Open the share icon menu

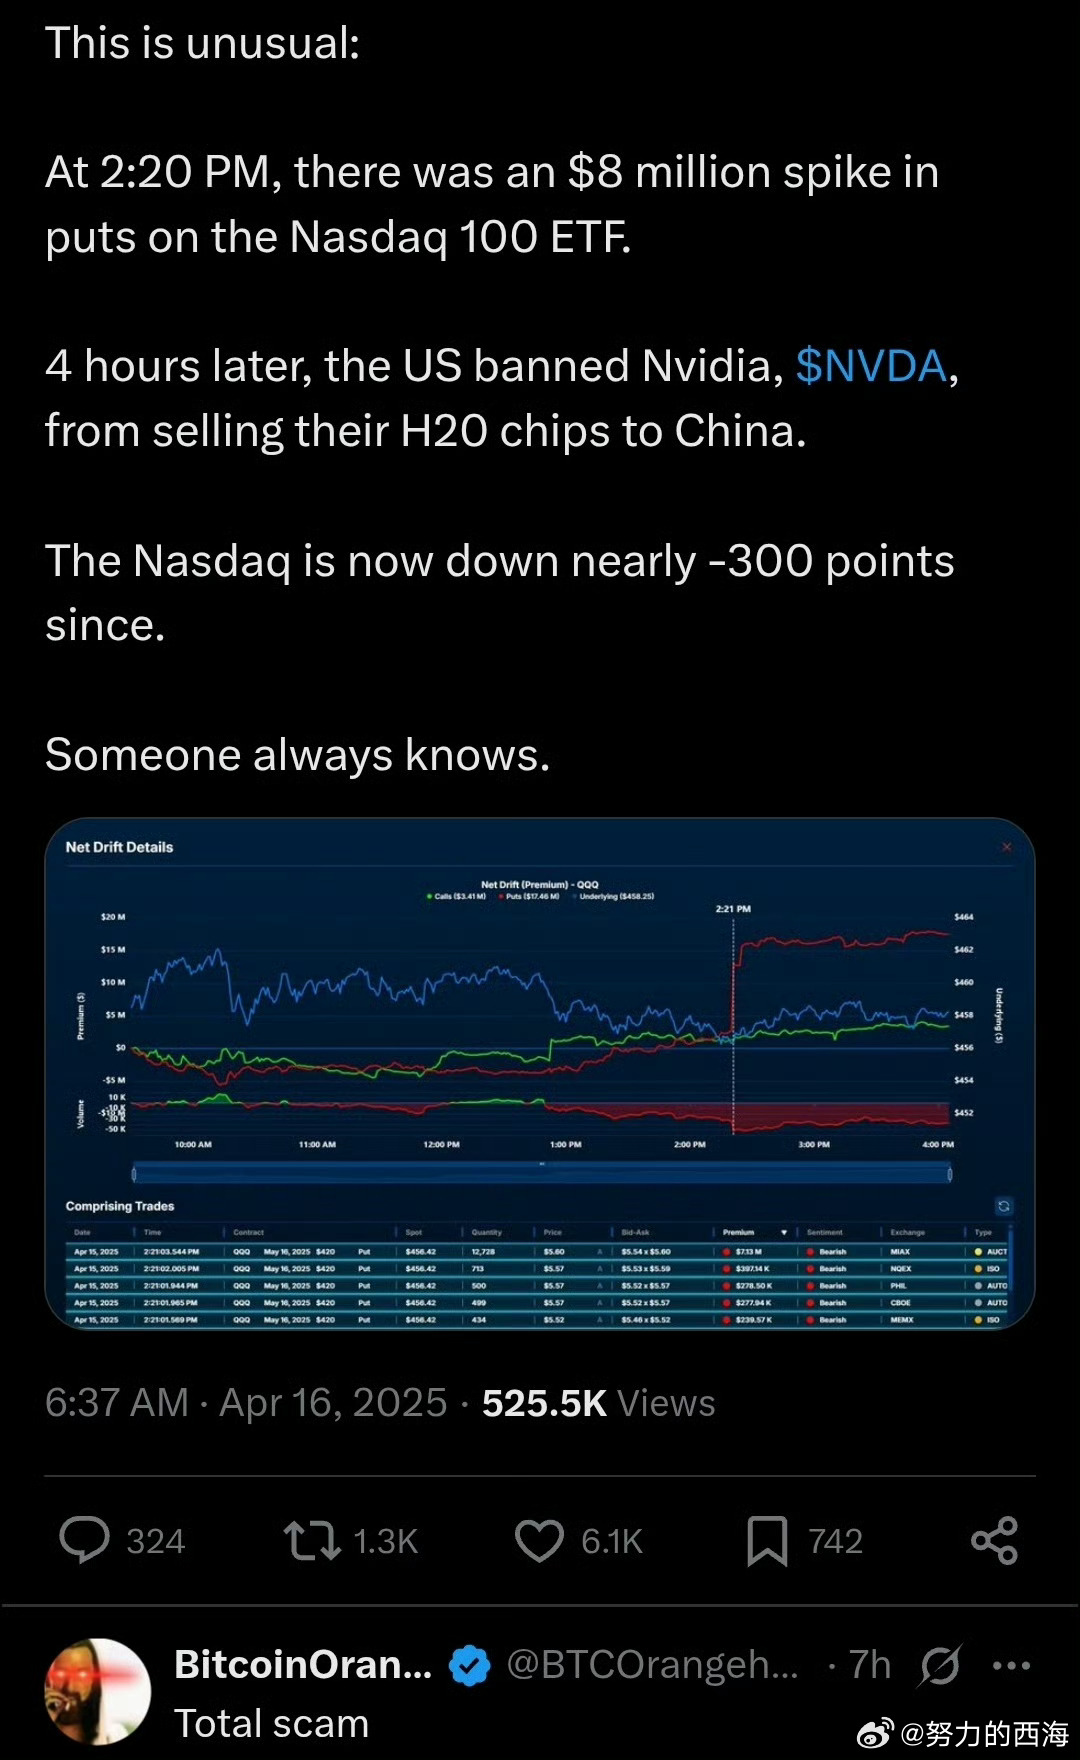point(994,1540)
